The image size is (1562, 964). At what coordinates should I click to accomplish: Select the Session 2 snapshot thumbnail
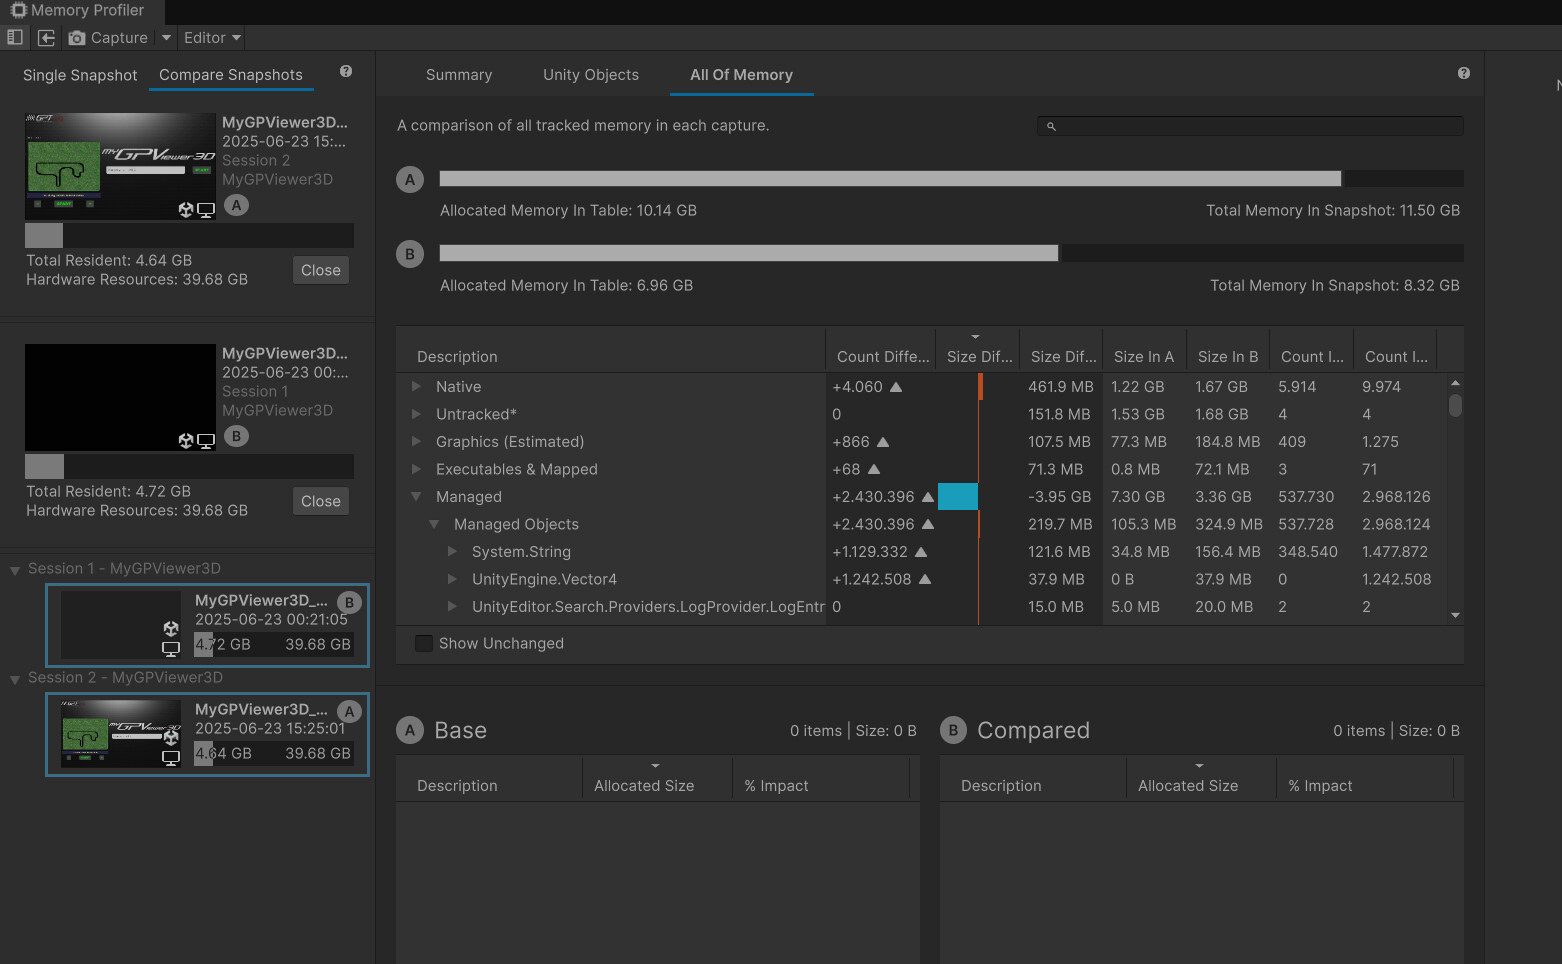[120, 734]
